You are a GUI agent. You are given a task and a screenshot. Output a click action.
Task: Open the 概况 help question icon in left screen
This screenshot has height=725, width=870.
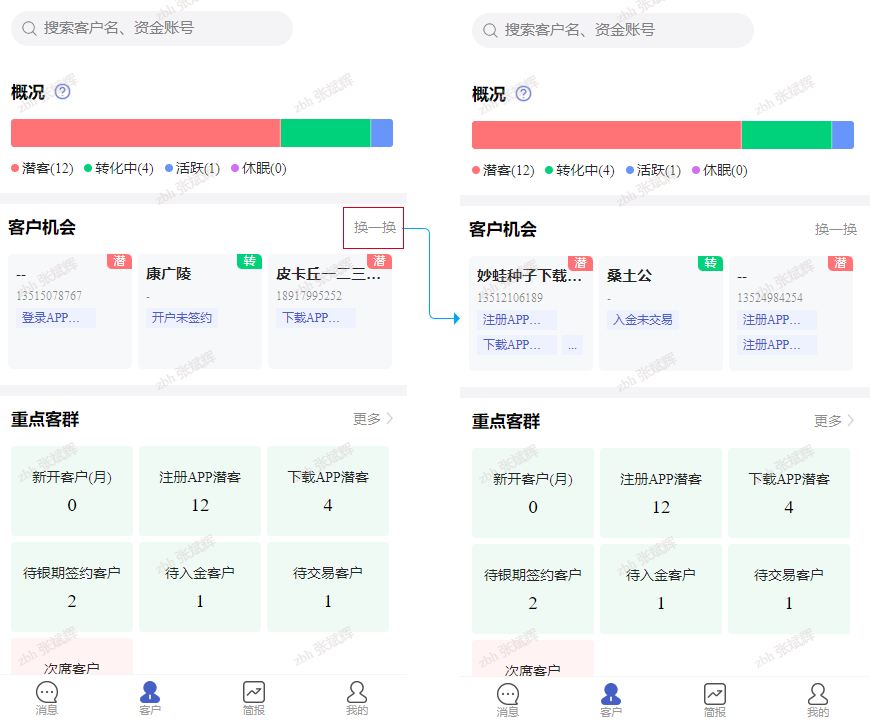pyautogui.click(x=63, y=92)
